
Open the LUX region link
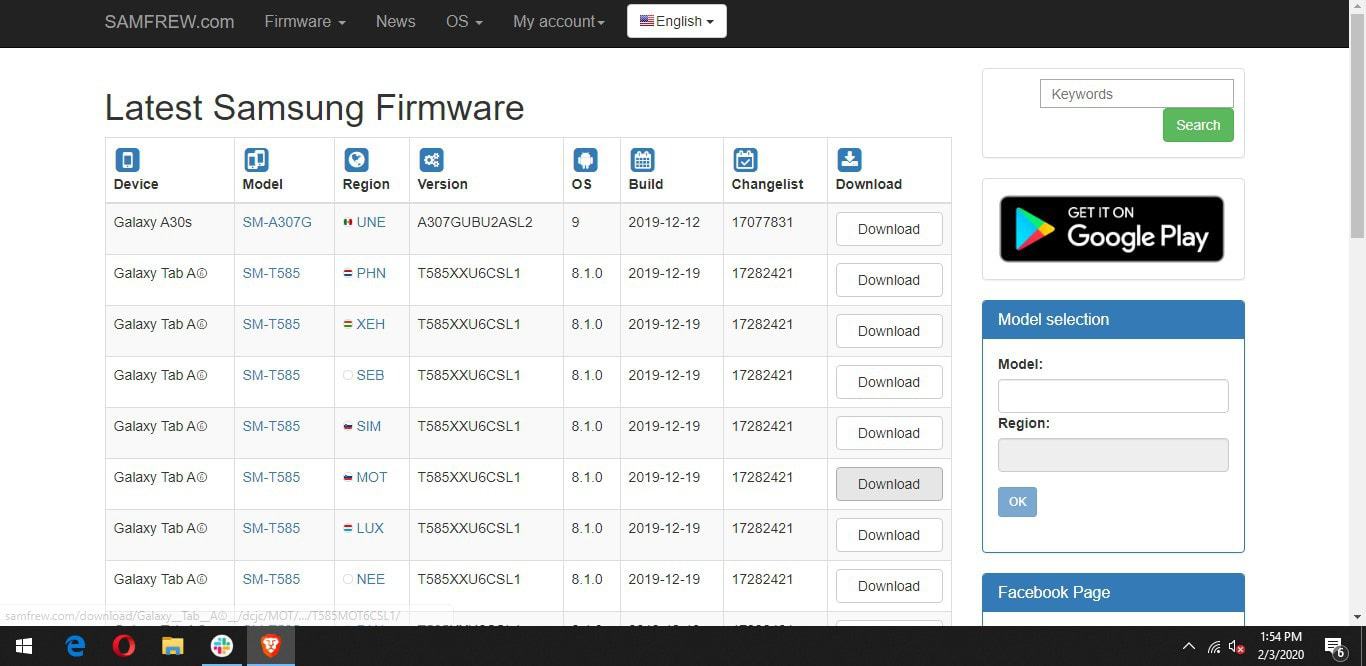pyautogui.click(x=370, y=528)
